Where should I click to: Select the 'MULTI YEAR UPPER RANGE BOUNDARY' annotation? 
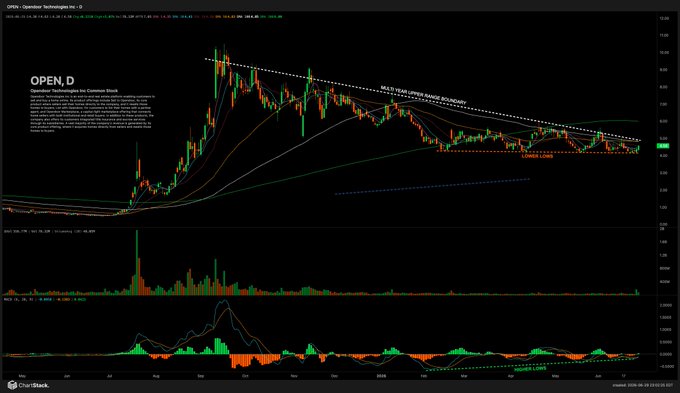(423, 95)
